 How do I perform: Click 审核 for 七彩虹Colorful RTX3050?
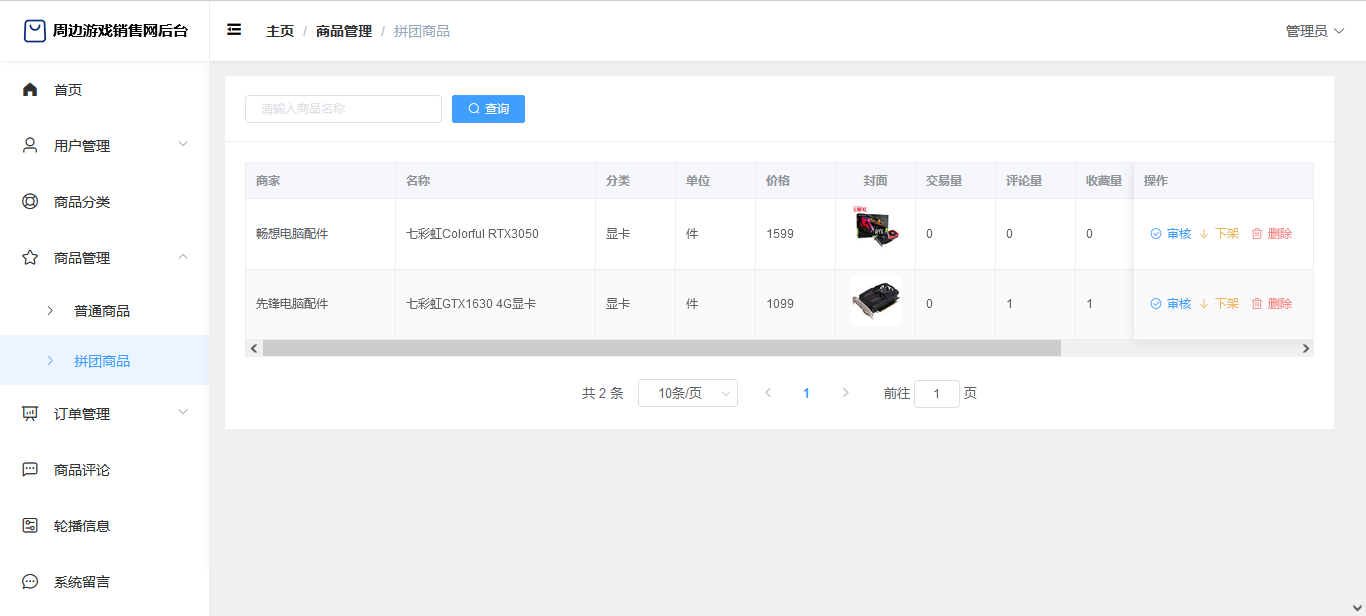(x=1170, y=234)
